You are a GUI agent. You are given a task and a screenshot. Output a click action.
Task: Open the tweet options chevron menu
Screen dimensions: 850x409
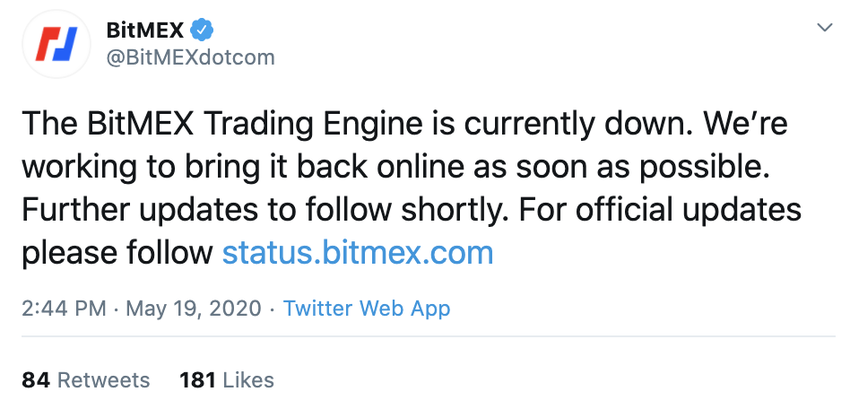[825, 28]
